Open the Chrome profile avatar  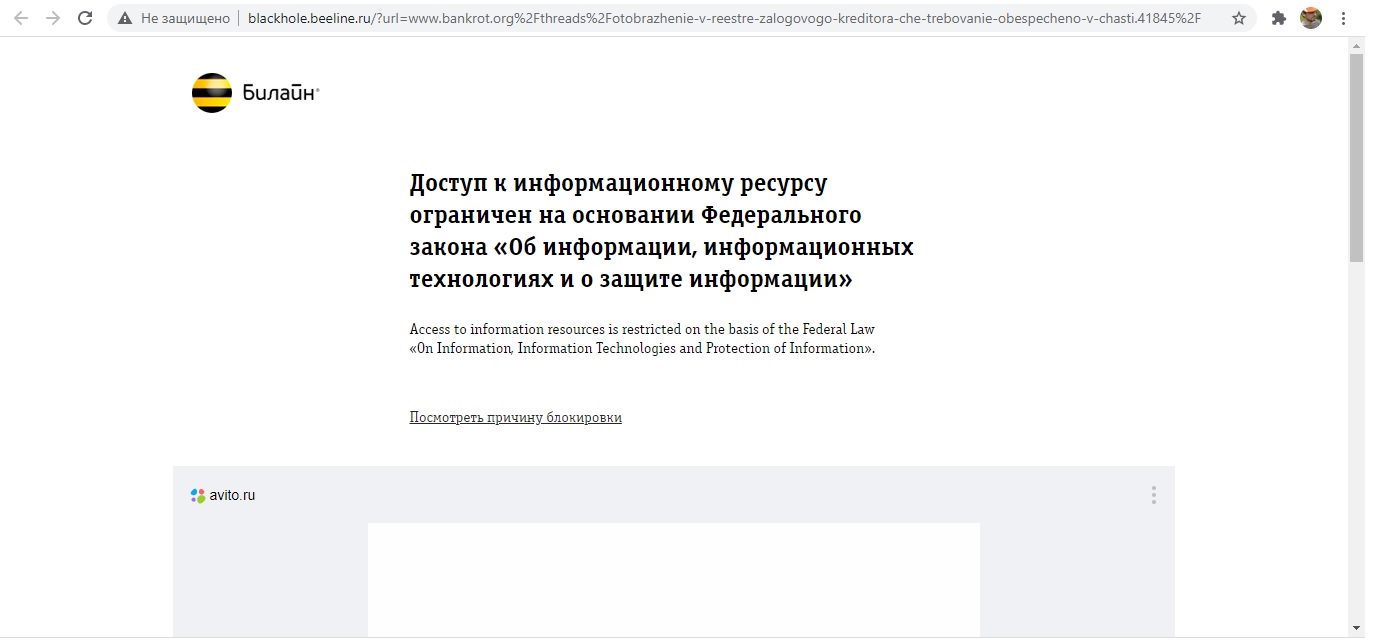click(1311, 18)
